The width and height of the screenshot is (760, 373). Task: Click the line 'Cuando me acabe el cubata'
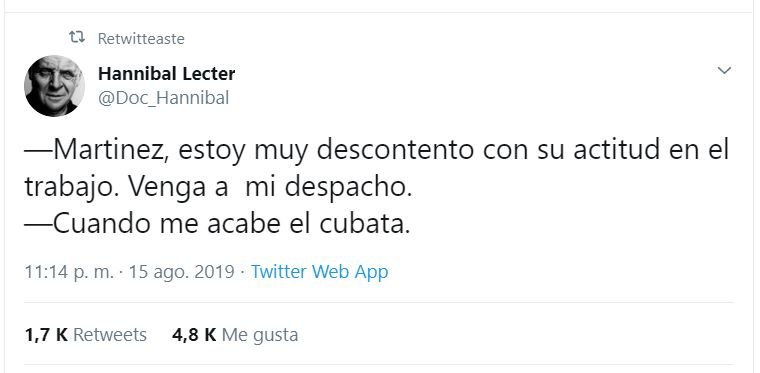point(217,224)
